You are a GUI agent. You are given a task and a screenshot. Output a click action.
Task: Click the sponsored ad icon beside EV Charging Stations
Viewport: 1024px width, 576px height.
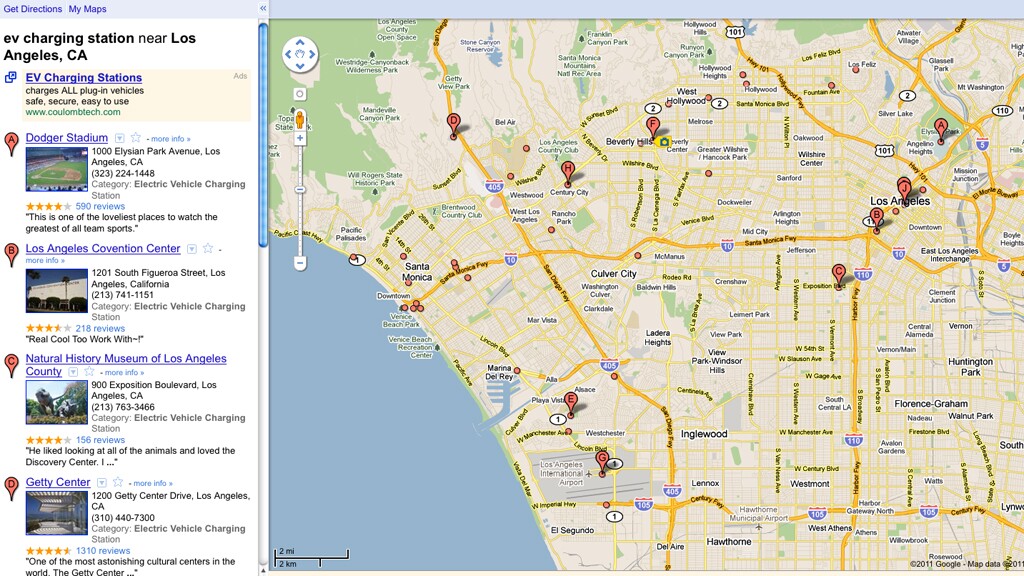[10, 78]
